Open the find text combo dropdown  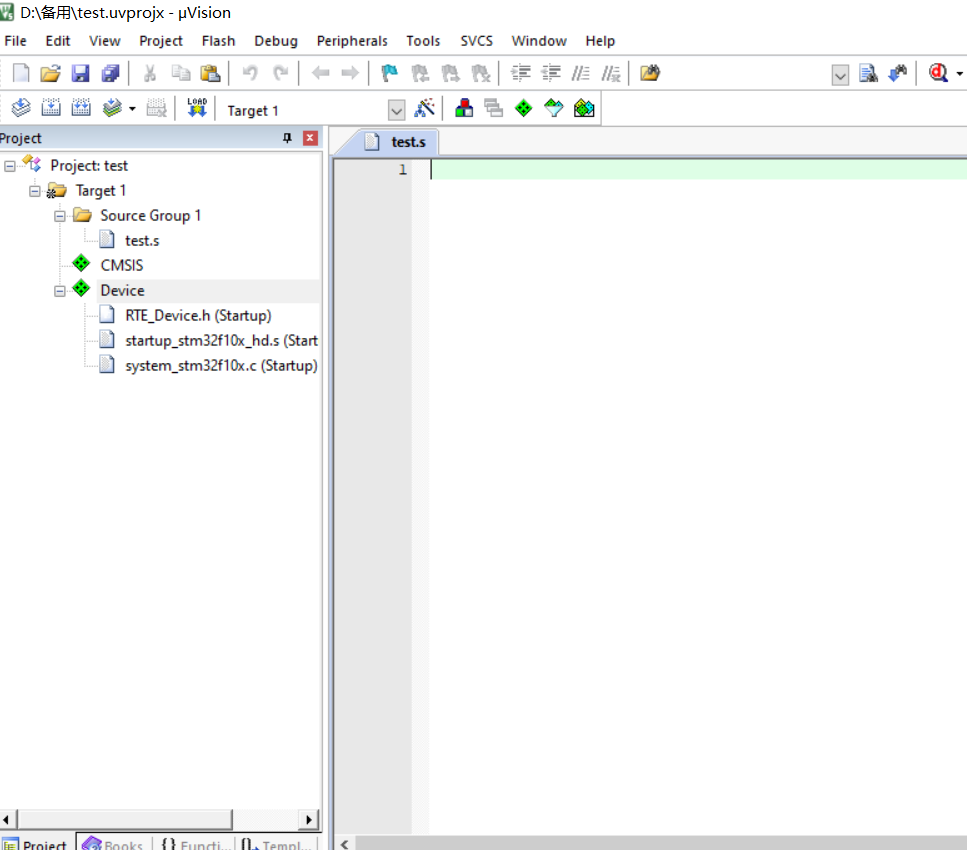[x=840, y=75]
